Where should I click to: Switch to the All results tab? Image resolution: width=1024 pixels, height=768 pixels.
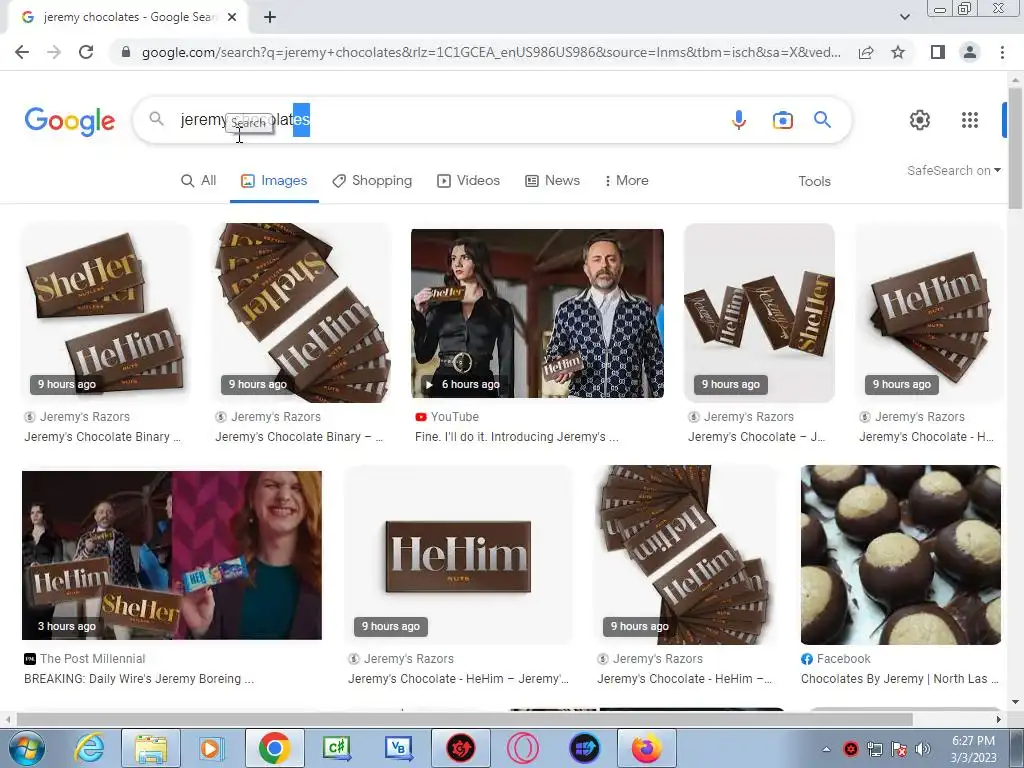(199, 181)
